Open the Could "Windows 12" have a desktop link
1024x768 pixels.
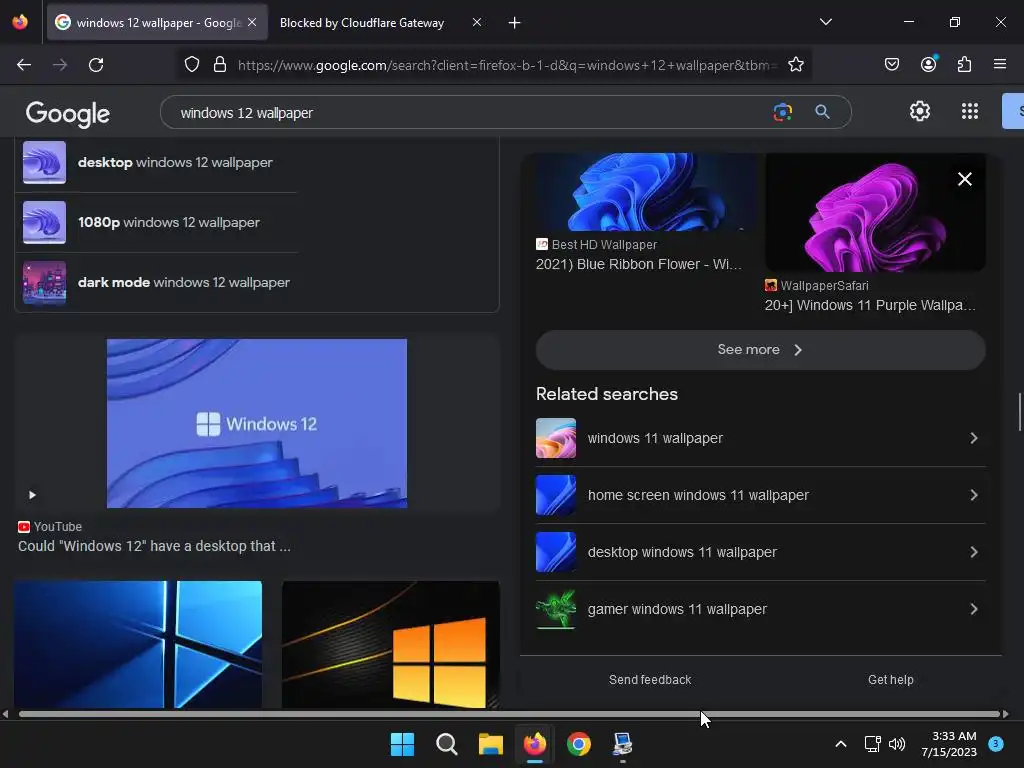[x=154, y=546]
